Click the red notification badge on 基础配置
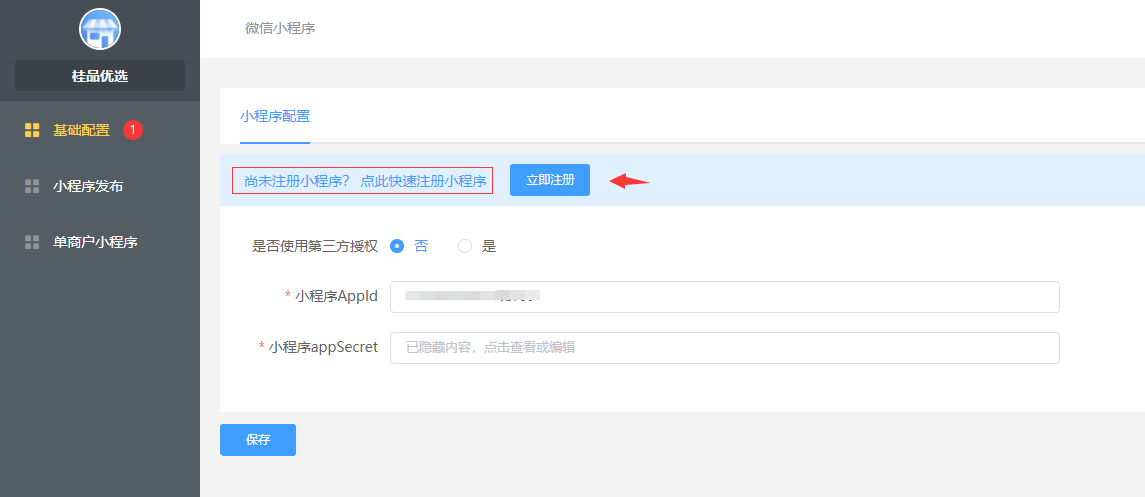Viewport: 1145px width, 497px height. [x=133, y=130]
